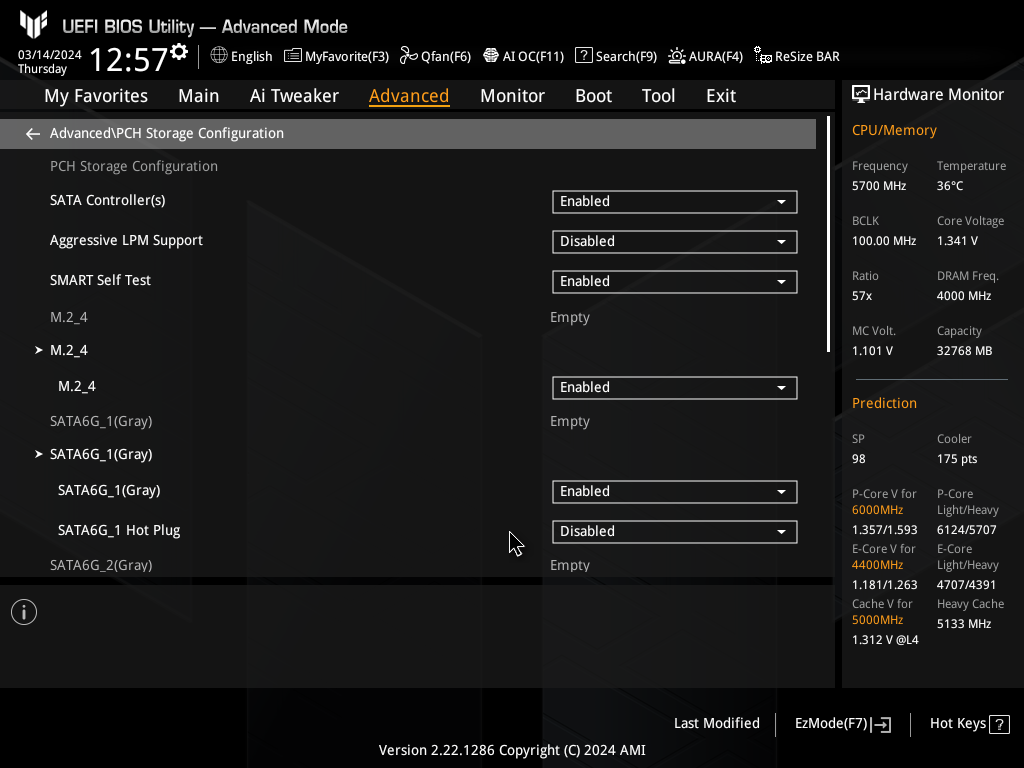This screenshot has width=1024, height=768.
Task: Click the AURA(F4) light icon
Action: (677, 56)
